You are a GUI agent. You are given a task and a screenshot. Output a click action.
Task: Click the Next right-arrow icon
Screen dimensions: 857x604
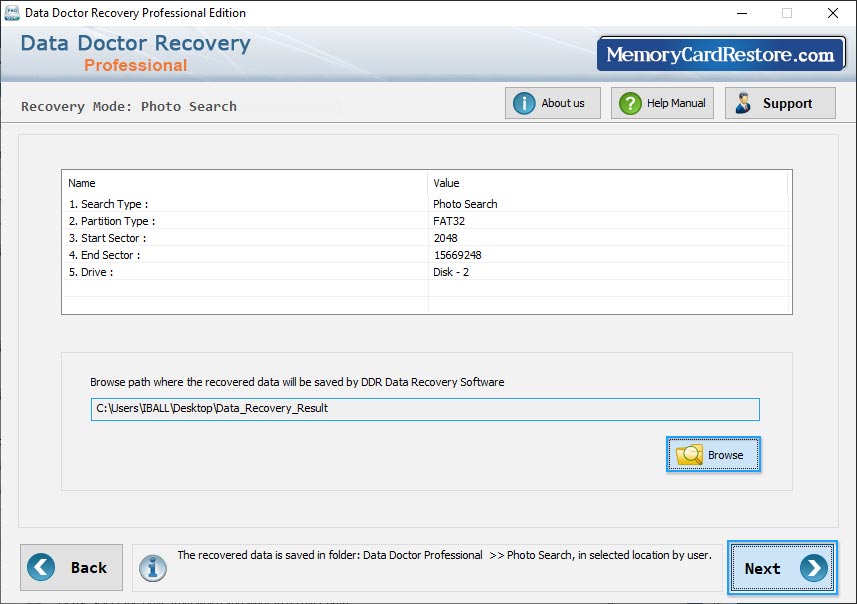(813, 568)
